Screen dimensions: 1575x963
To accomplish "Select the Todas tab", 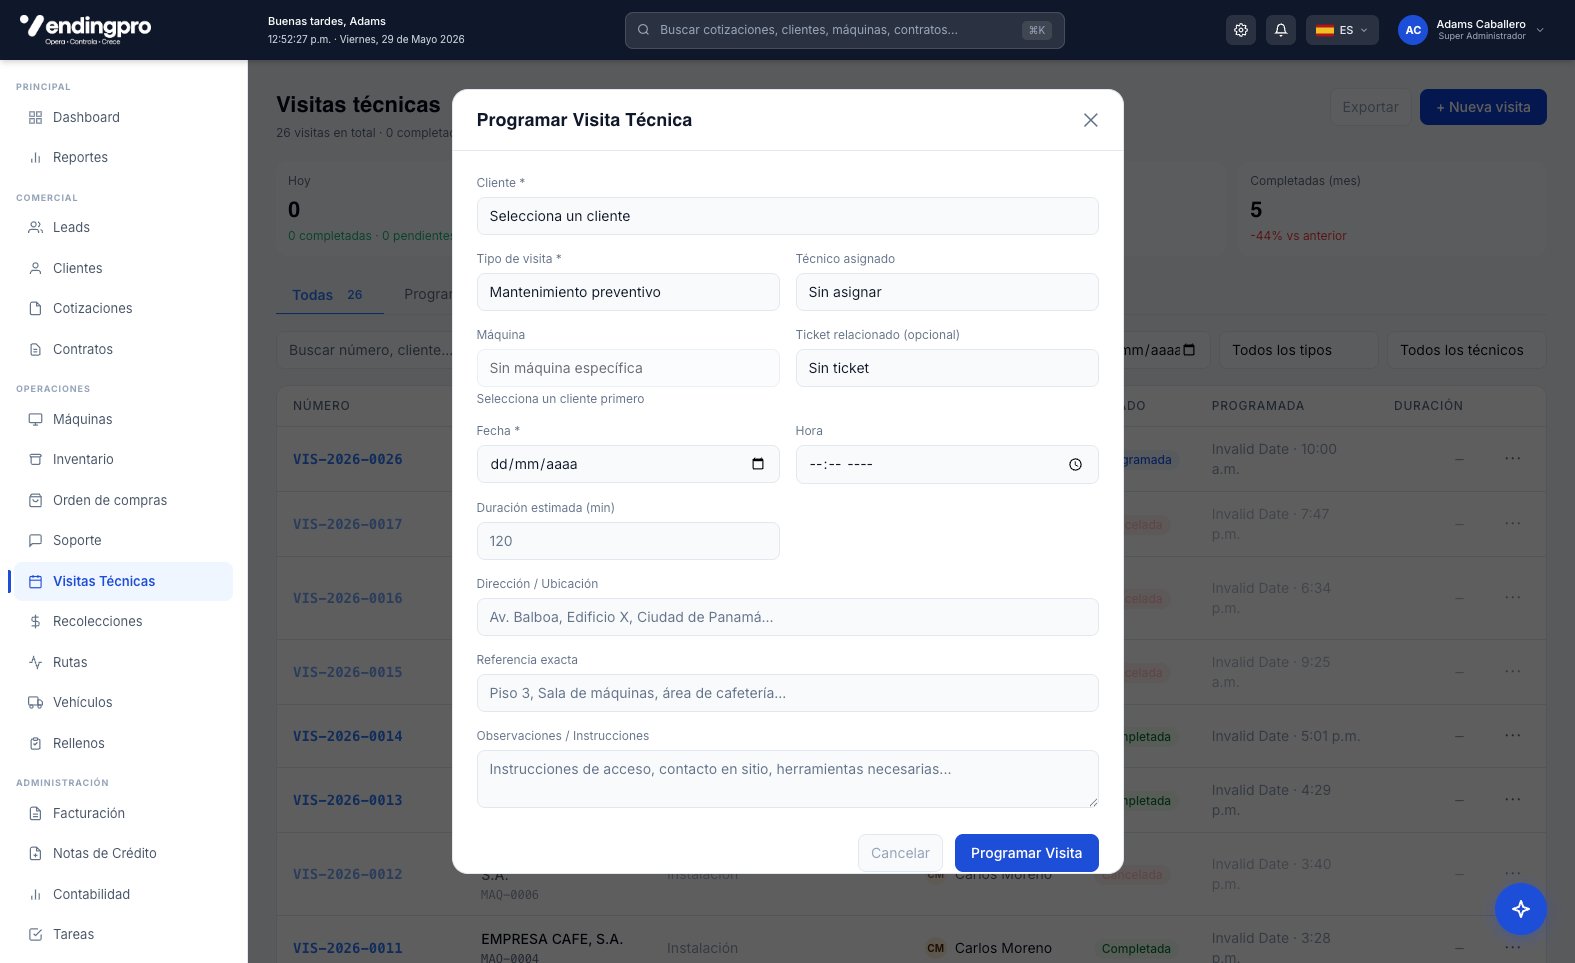I will (x=329, y=295).
